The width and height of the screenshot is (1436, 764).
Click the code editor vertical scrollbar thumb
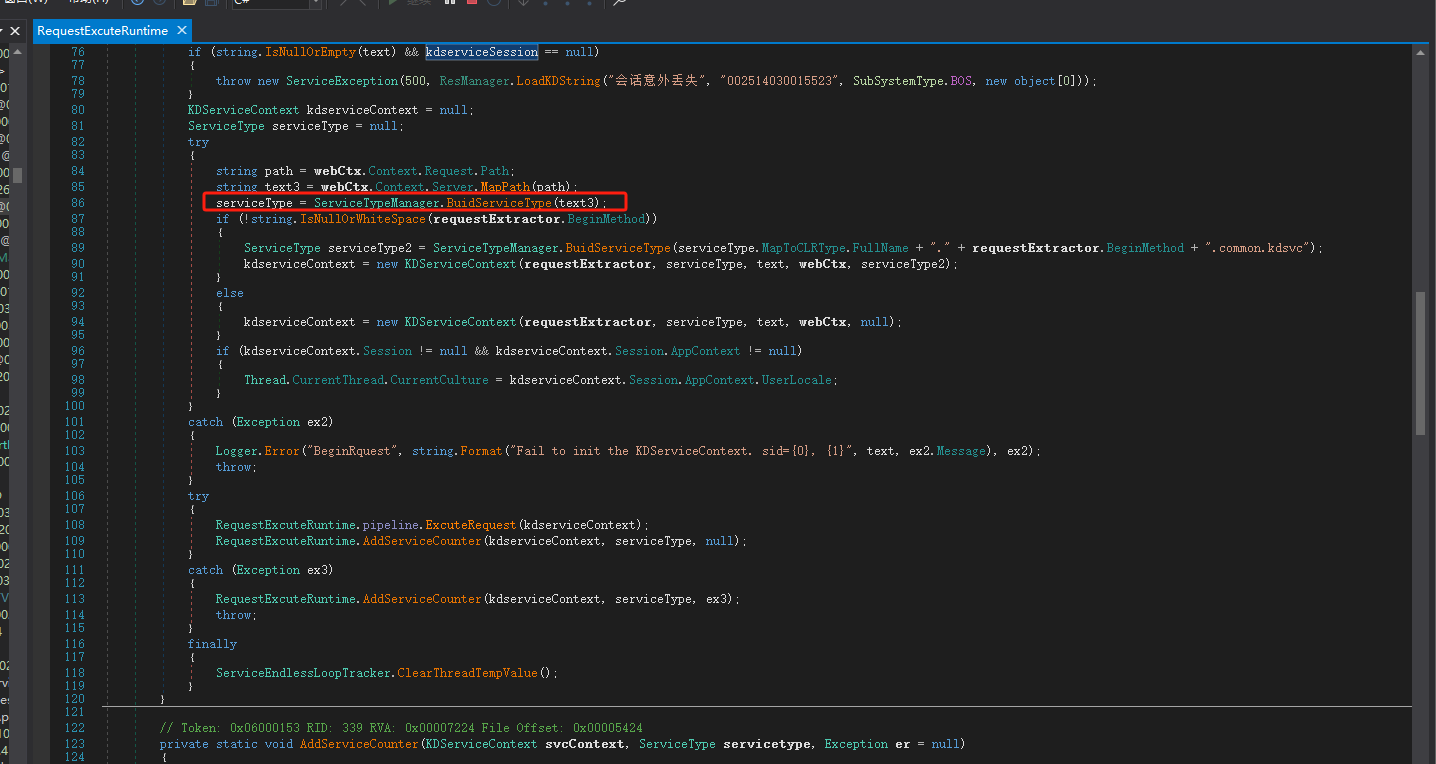point(1421,363)
